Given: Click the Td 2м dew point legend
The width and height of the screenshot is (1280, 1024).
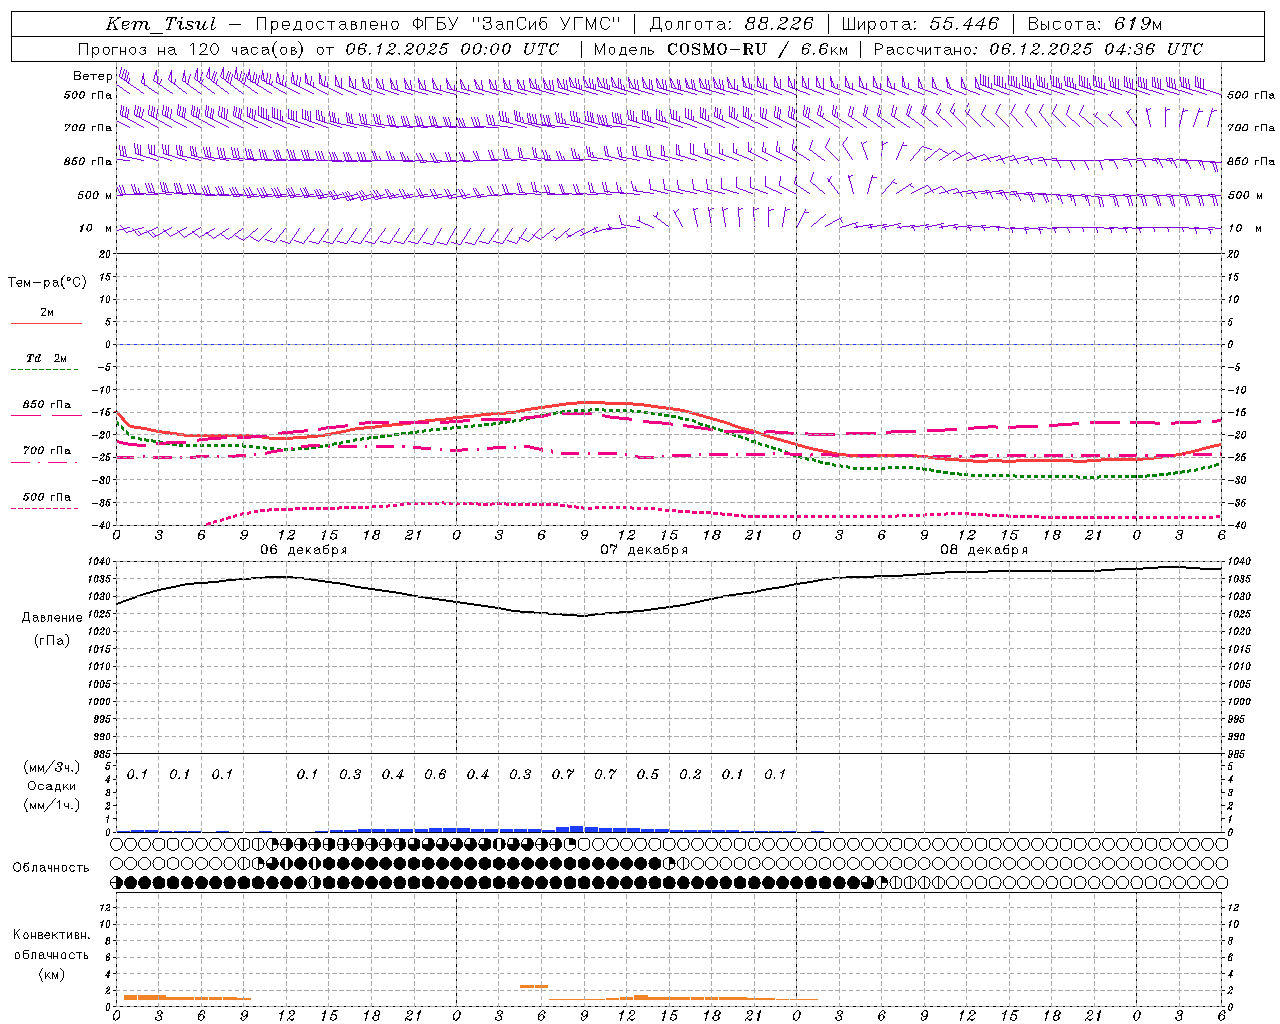Looking at the screenshot, I should (46, 363).
